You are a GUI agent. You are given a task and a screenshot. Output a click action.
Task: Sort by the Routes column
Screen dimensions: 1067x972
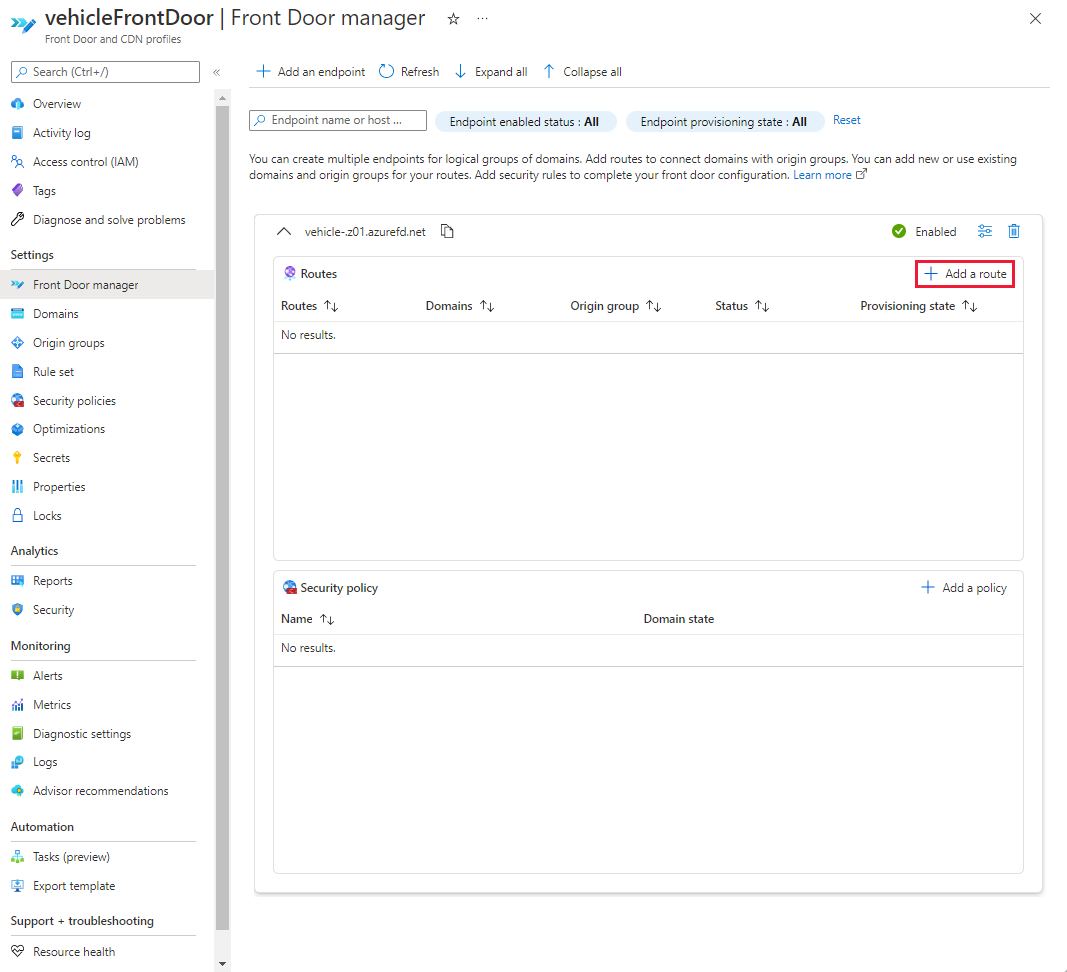(310, 306)
